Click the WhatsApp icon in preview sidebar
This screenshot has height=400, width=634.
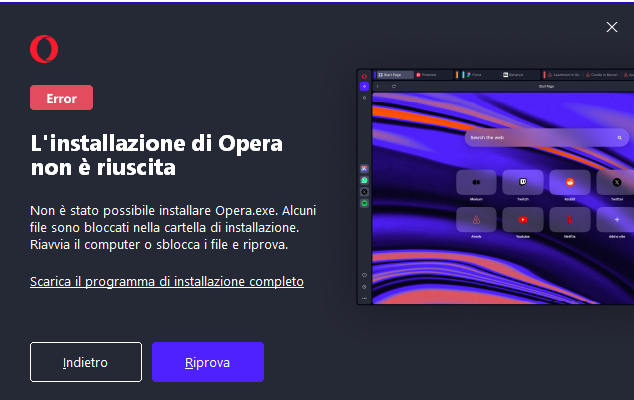click(x=364, y=180)
